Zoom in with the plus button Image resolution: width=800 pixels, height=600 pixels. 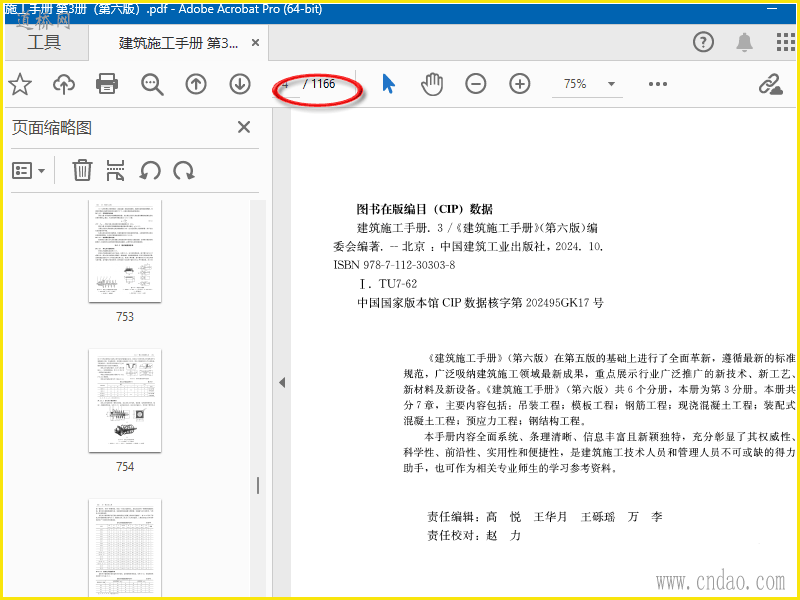coord(519,84)
